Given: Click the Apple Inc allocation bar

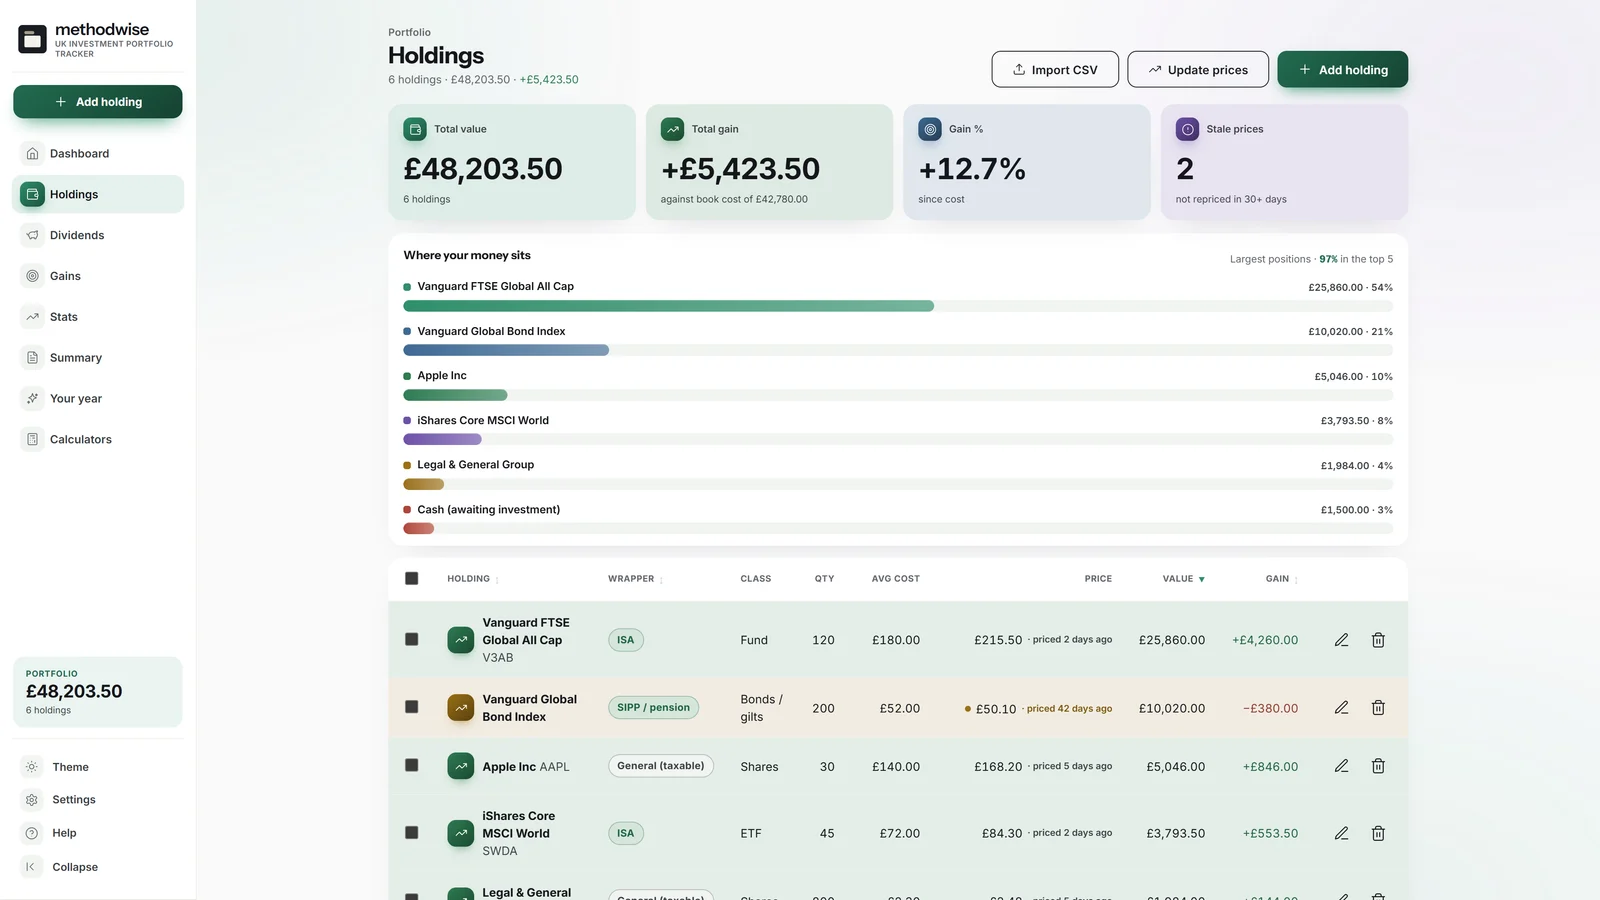Looking at the screenshot, I should click(x=898, y=395).
